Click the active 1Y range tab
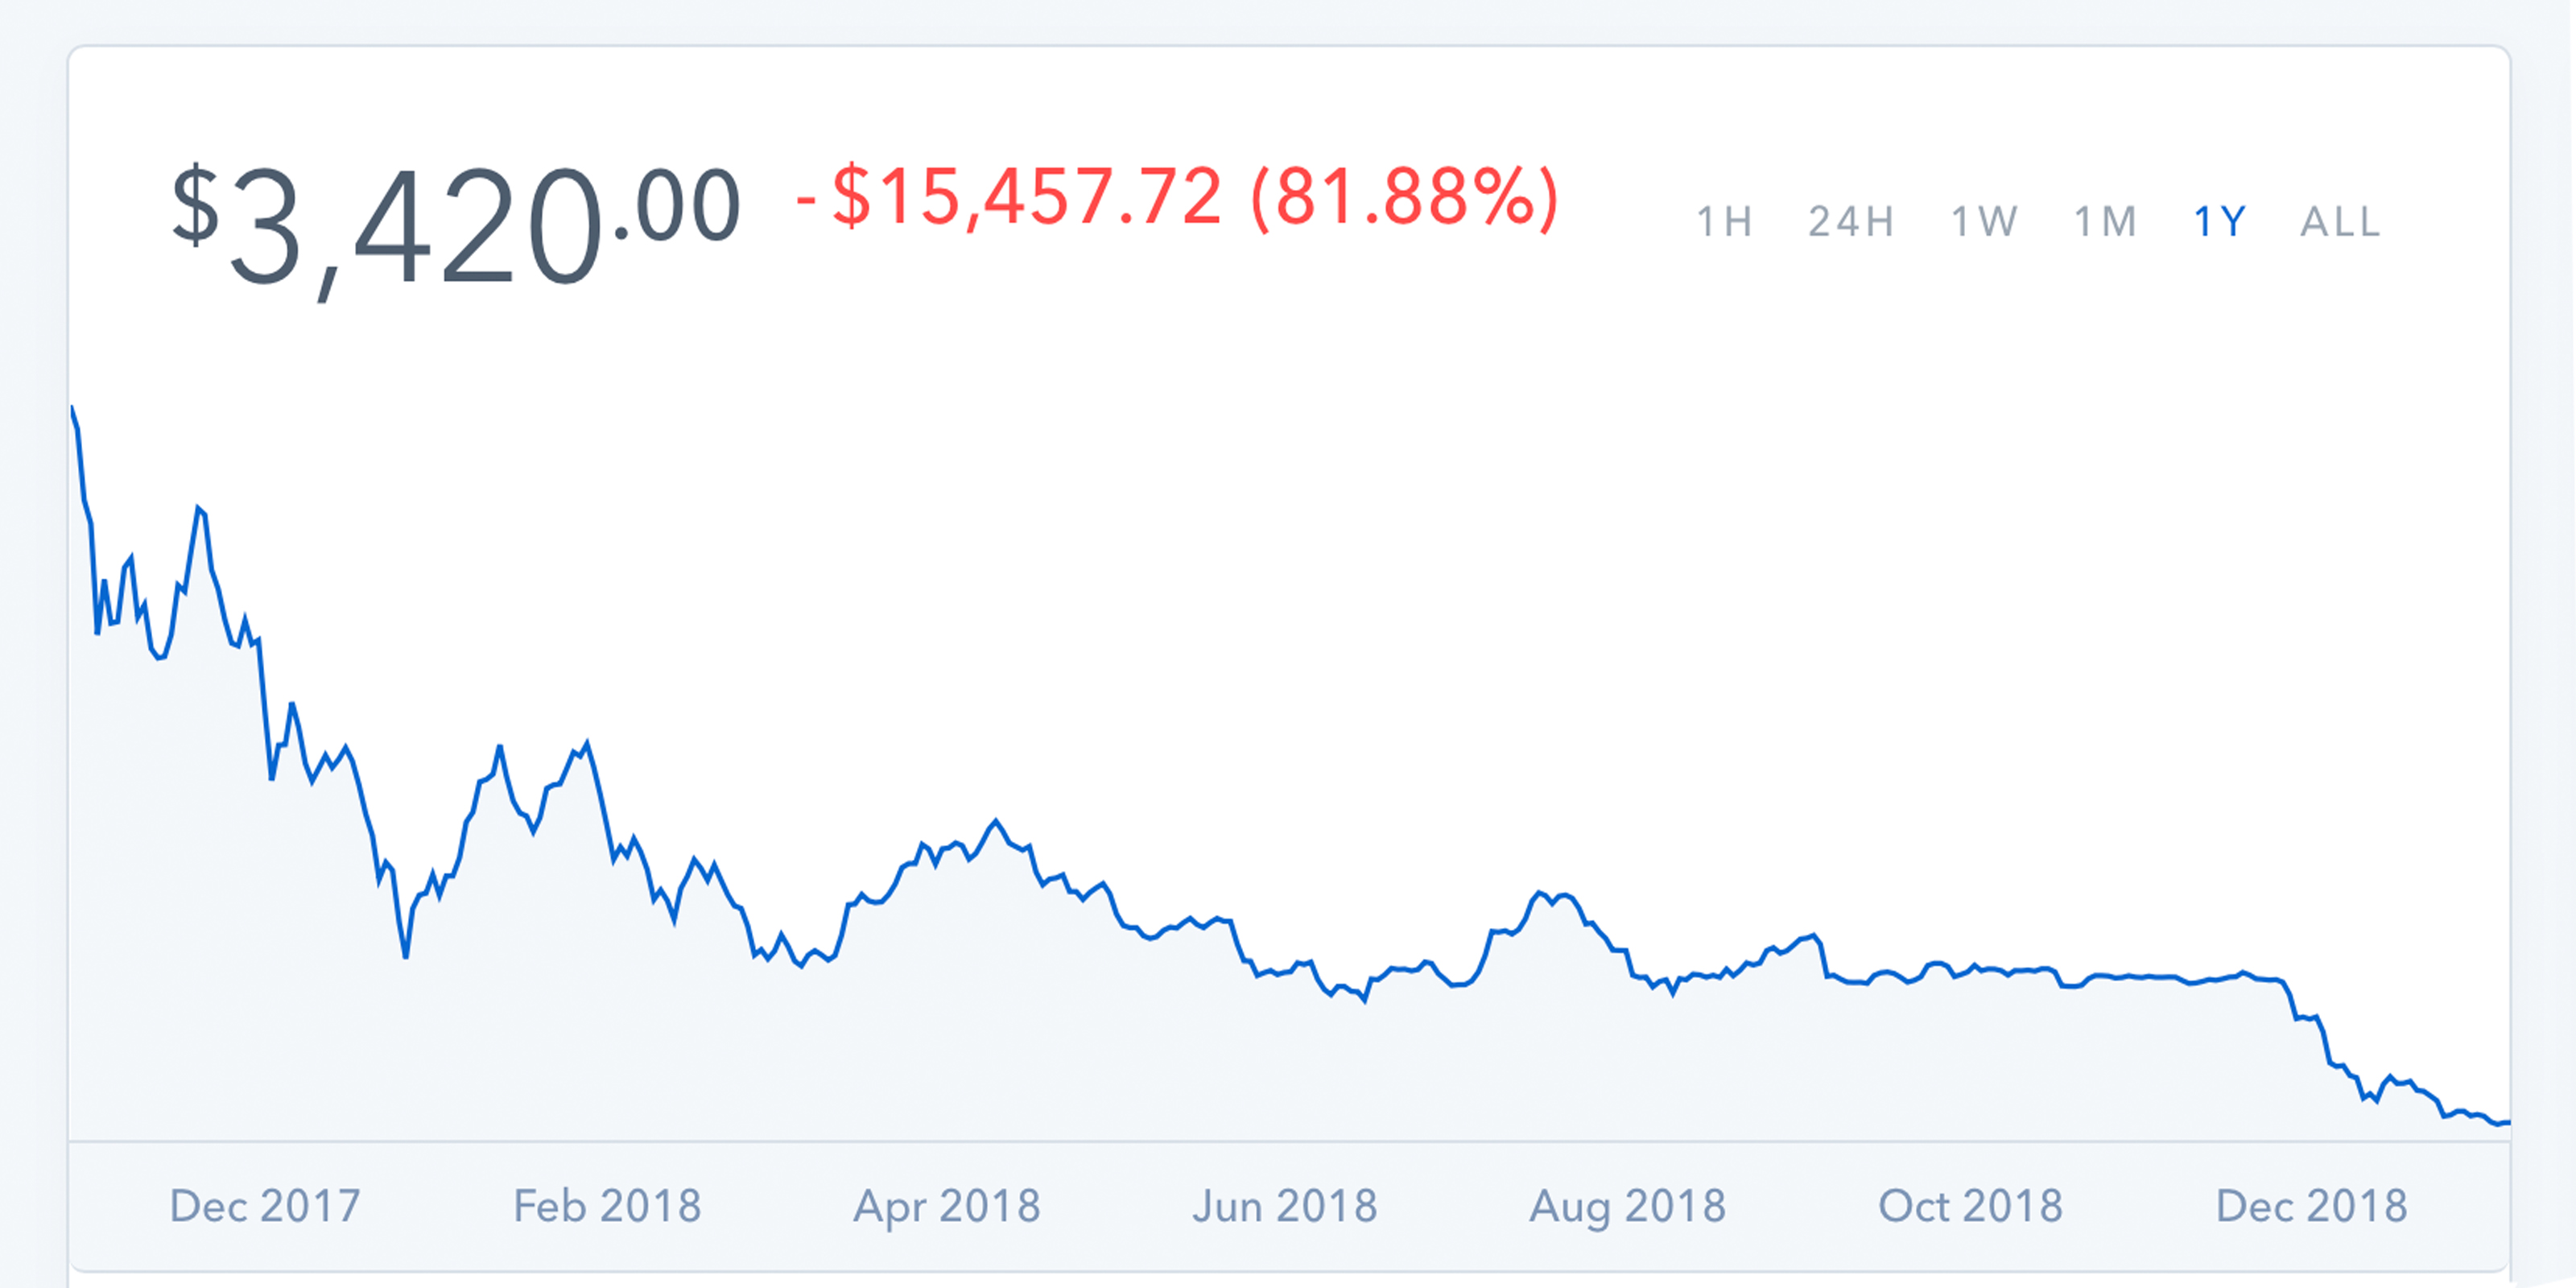 tap(2220, 222)
